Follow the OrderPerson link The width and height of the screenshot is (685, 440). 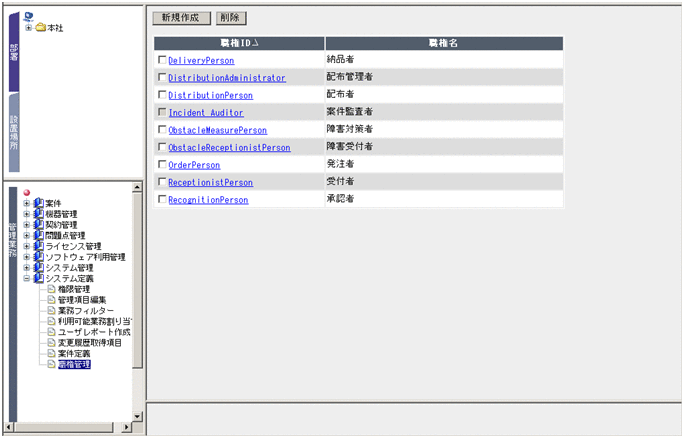[194, 166]
